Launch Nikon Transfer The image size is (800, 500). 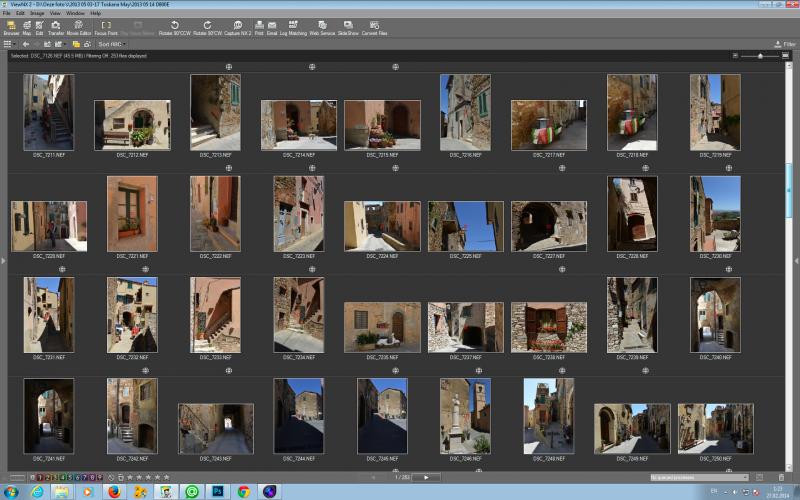56,28
